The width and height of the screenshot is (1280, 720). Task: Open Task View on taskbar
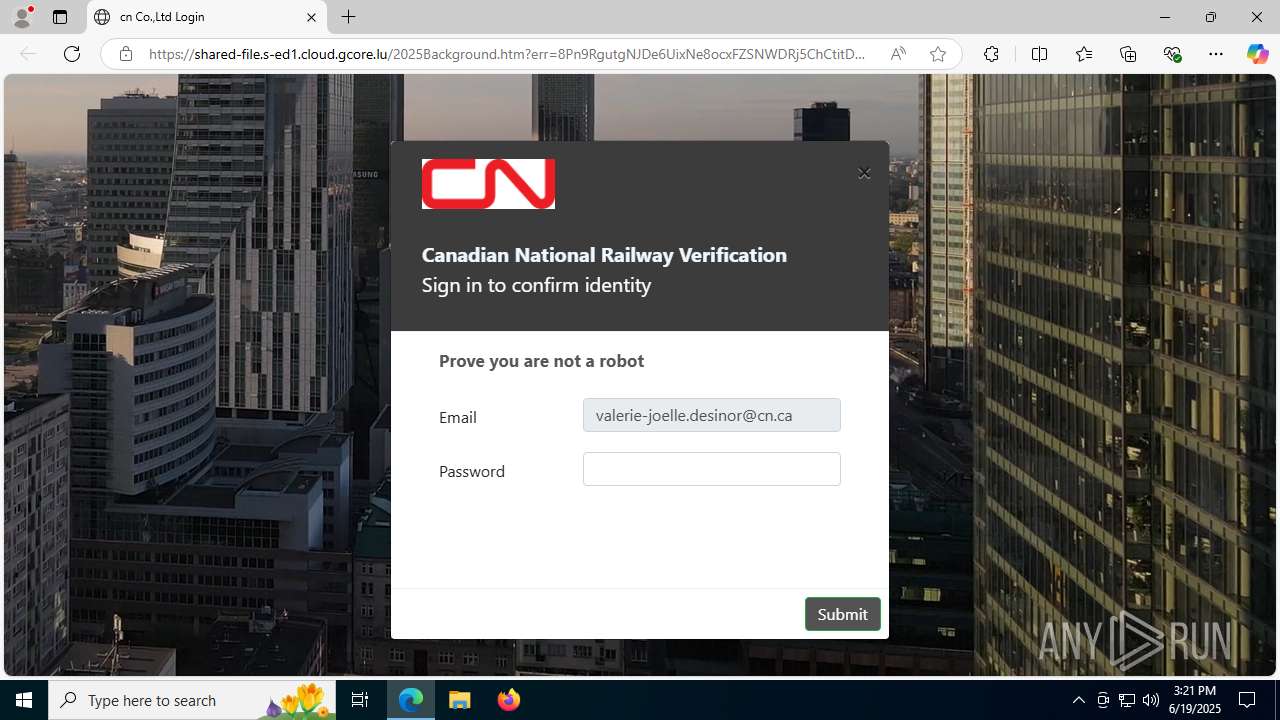pos(360,700)
